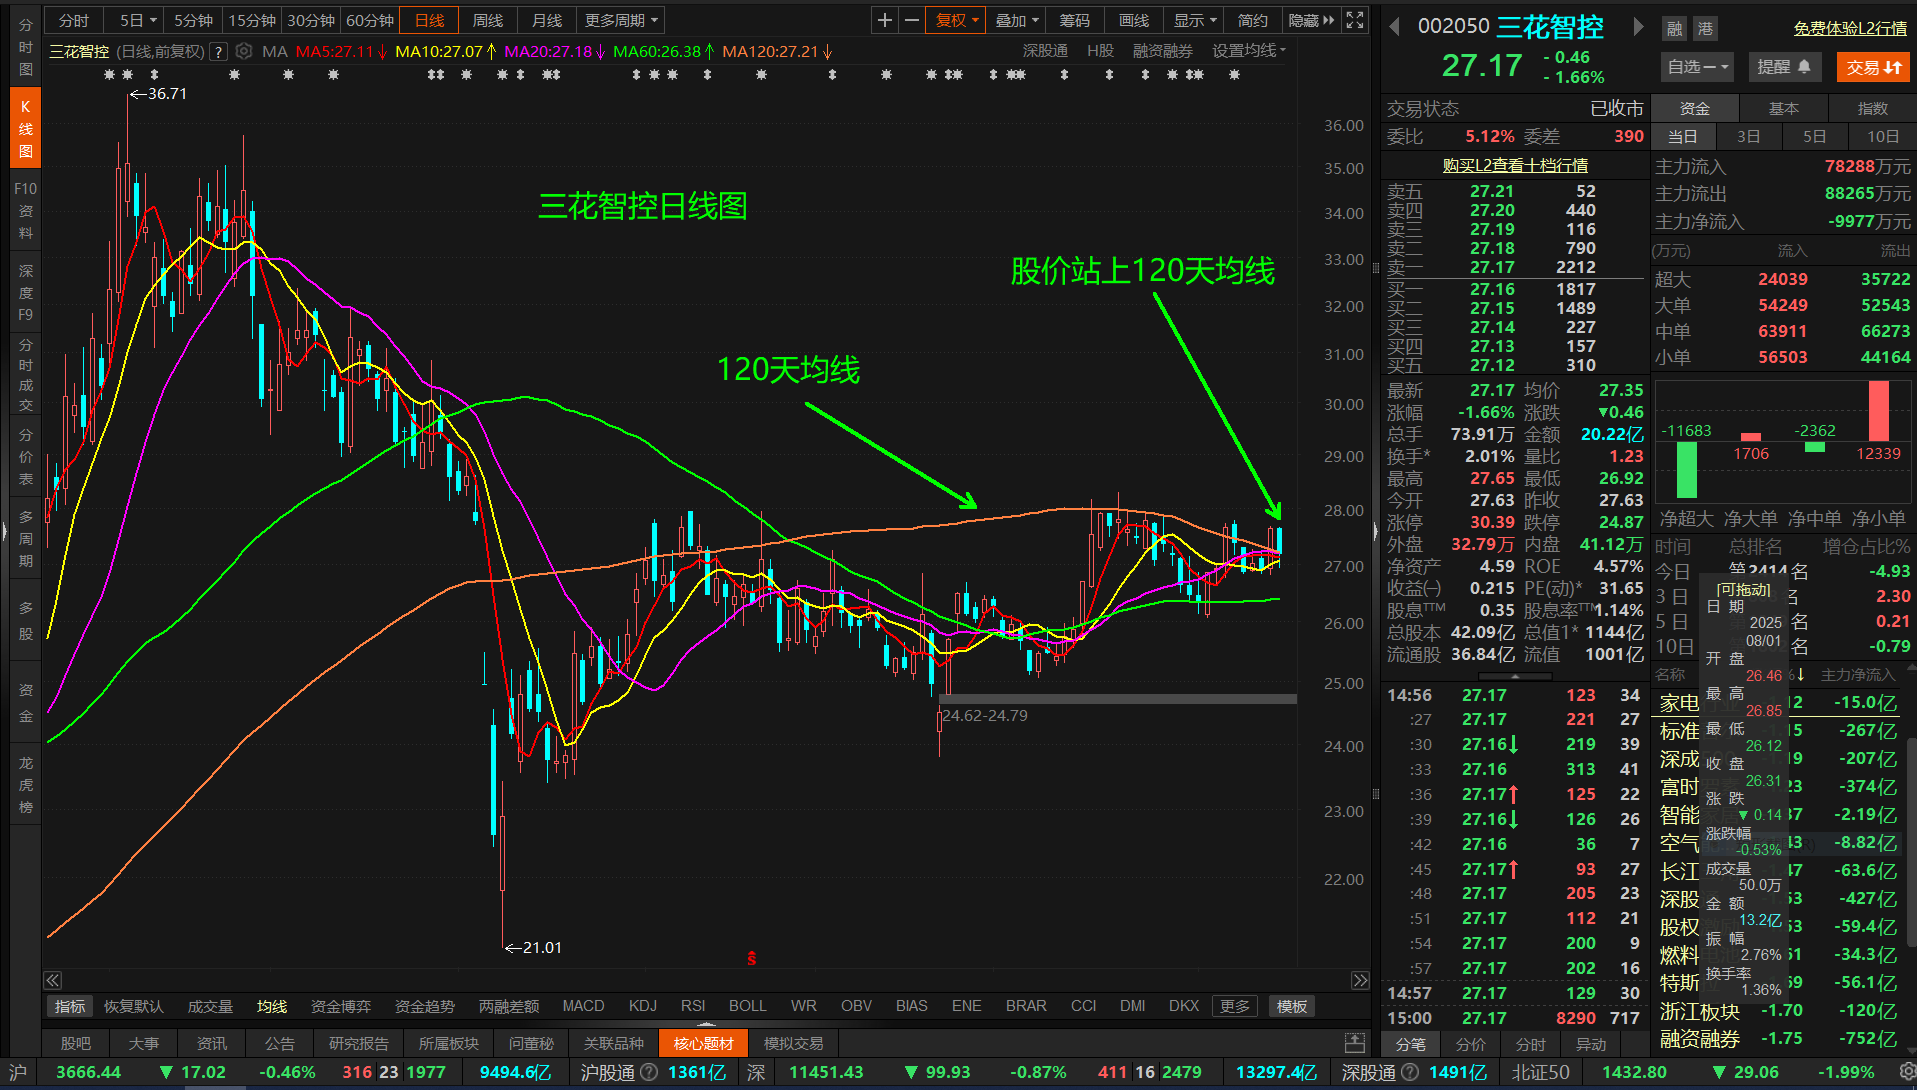This screenshot has height=1090, width=1917.
Task: Toggle 筹码 chip distribution
Action: pos(1075,20)
